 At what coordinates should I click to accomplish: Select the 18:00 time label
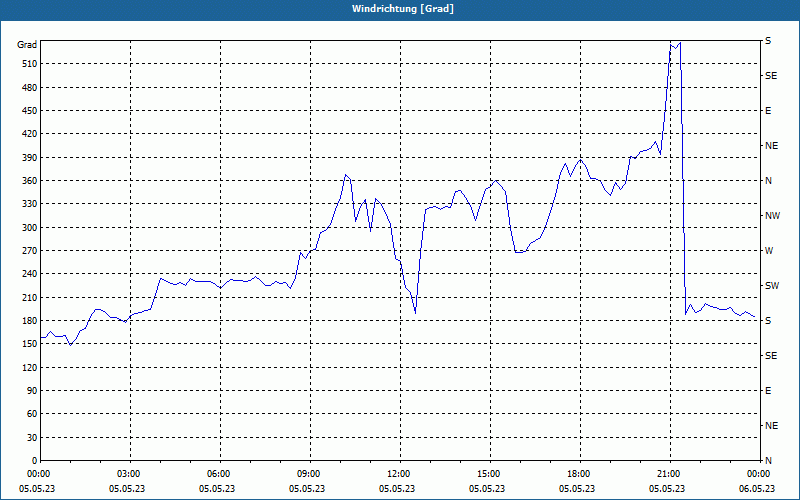coord(580,474)
